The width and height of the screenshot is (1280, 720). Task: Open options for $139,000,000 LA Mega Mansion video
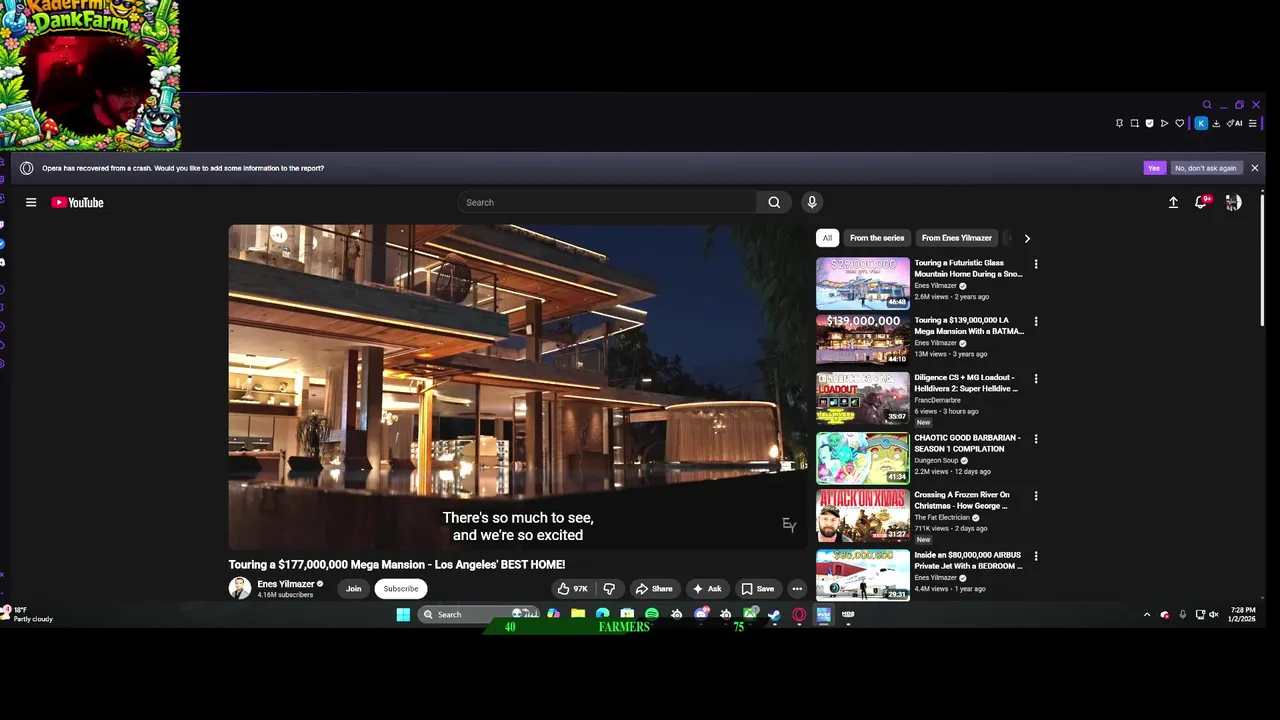pos(1036,321)
